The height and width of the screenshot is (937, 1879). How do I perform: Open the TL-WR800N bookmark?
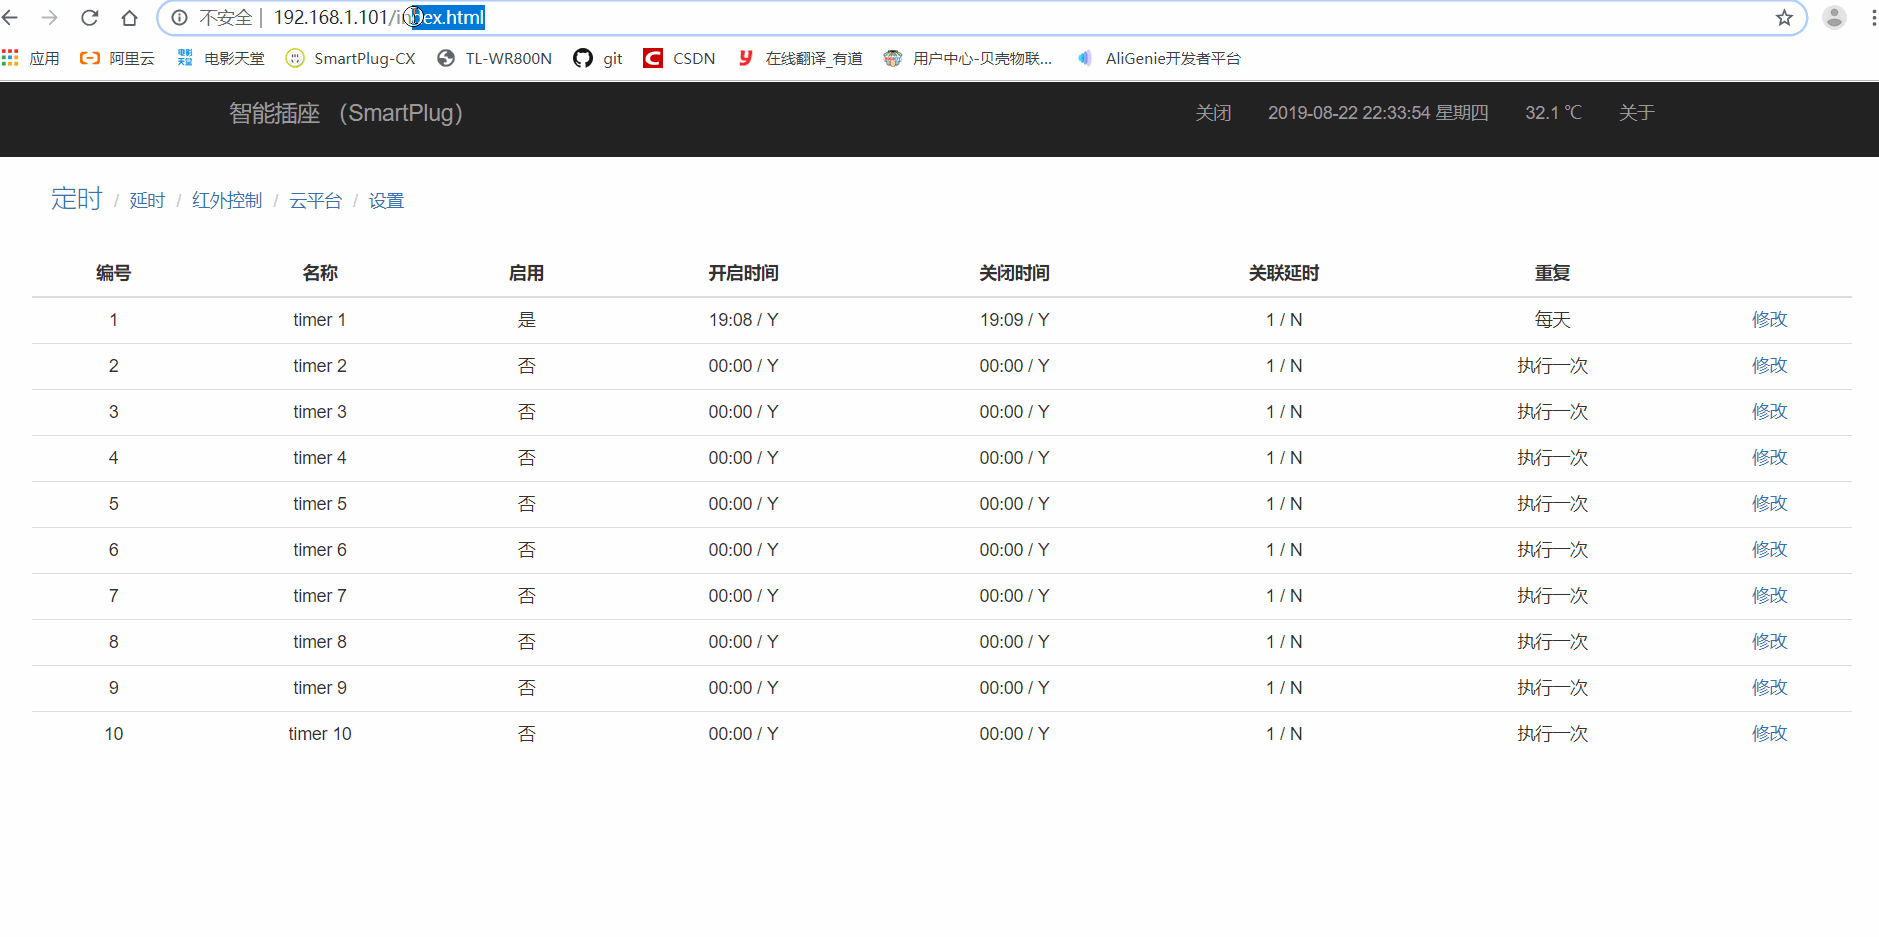pos(495,58)
